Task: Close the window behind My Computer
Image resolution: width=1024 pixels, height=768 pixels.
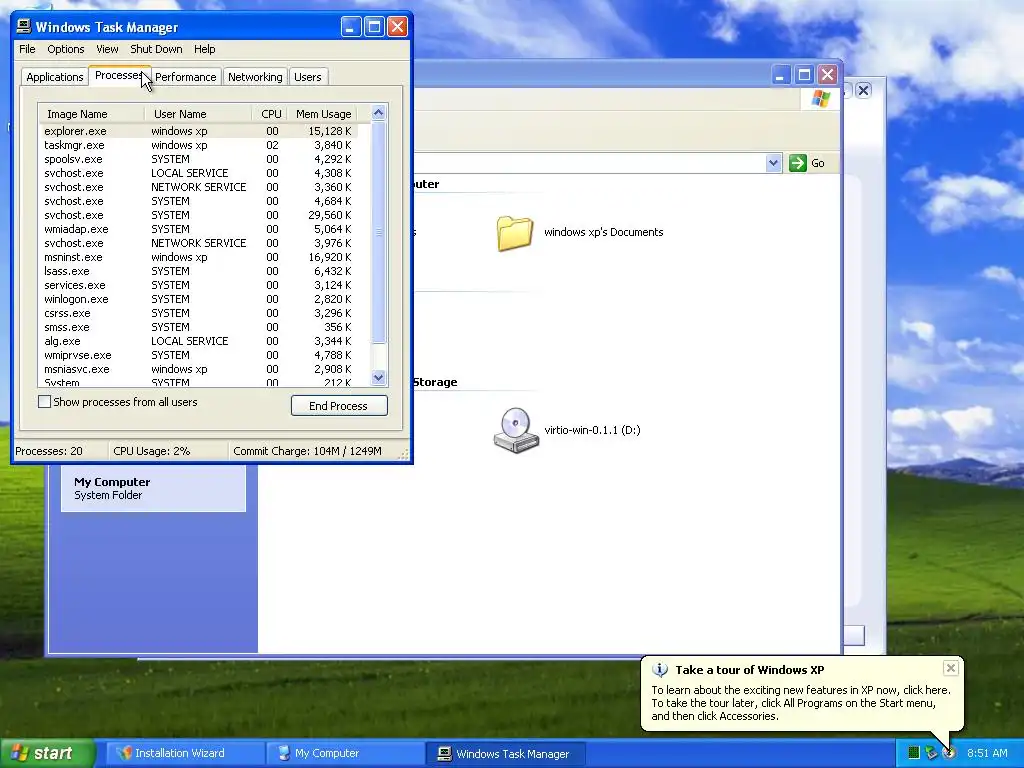Action: point(863,90)
